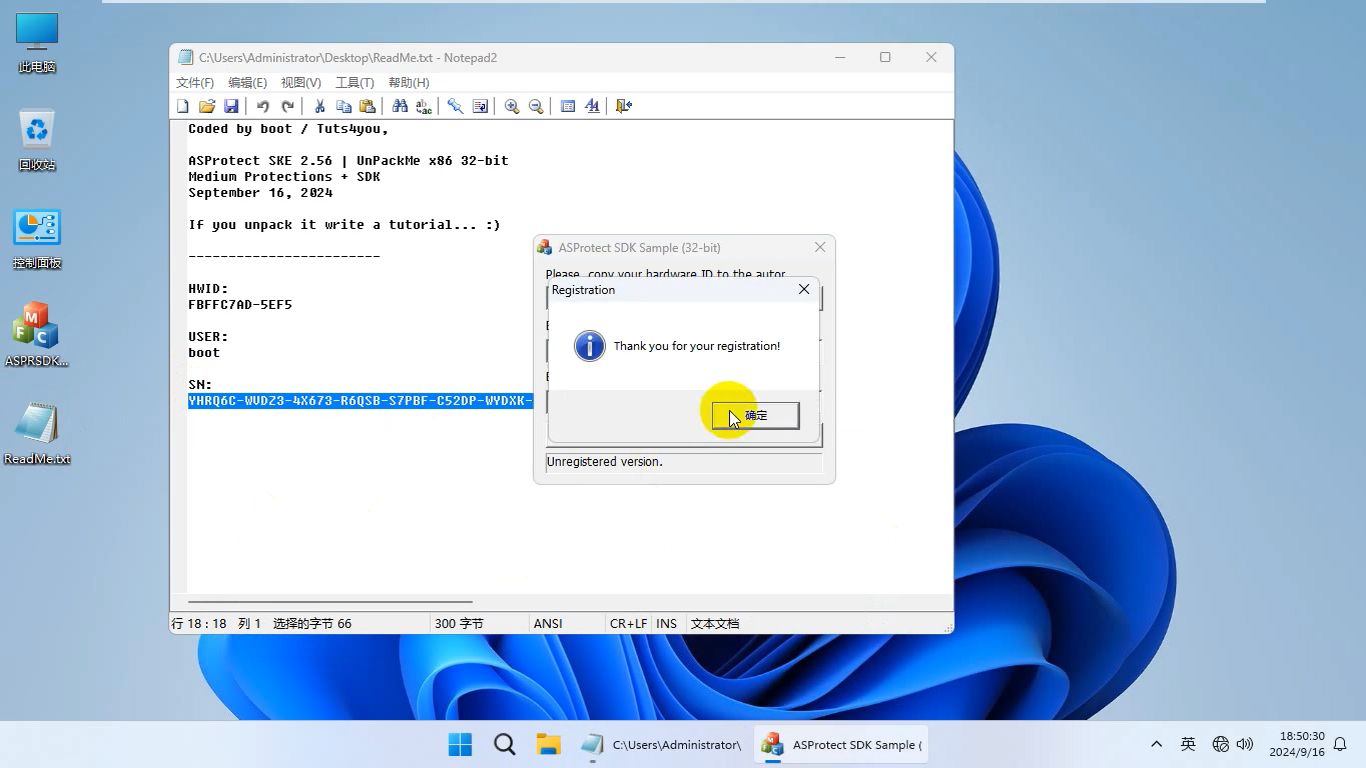This screenshot has height=768, width=1366.
Task: Open ASPRSDK desktop shortcut icon
Action: point(37,335)
